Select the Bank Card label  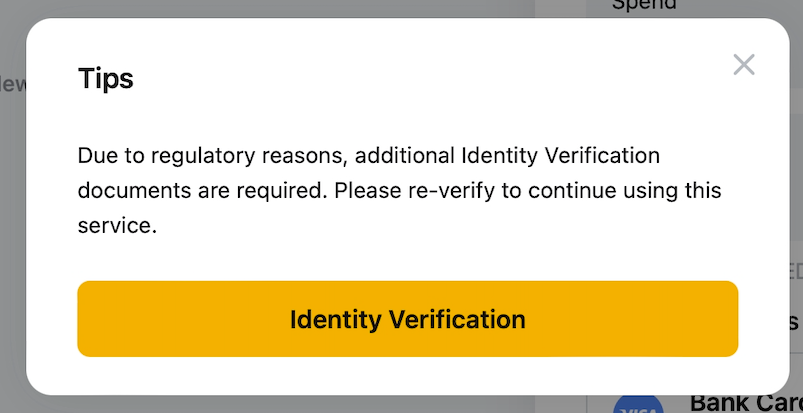point(745,403)
